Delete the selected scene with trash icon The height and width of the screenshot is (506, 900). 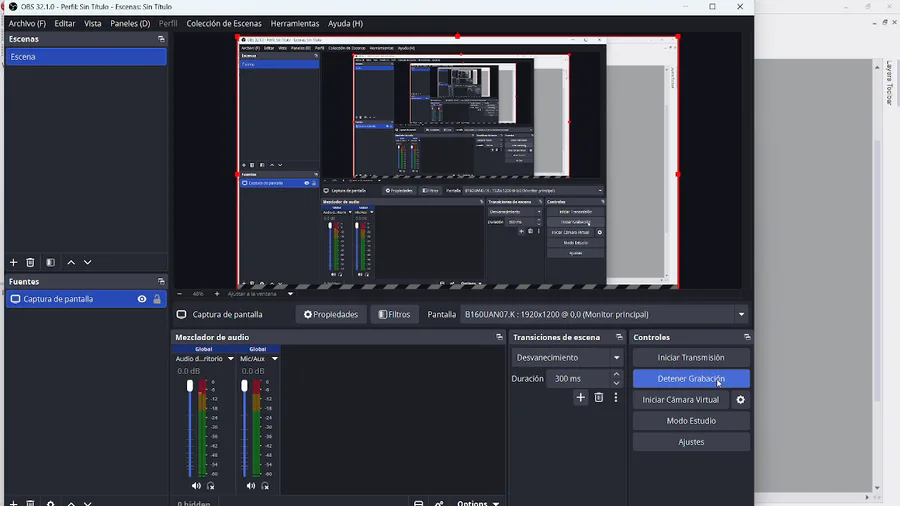(30, 262)
